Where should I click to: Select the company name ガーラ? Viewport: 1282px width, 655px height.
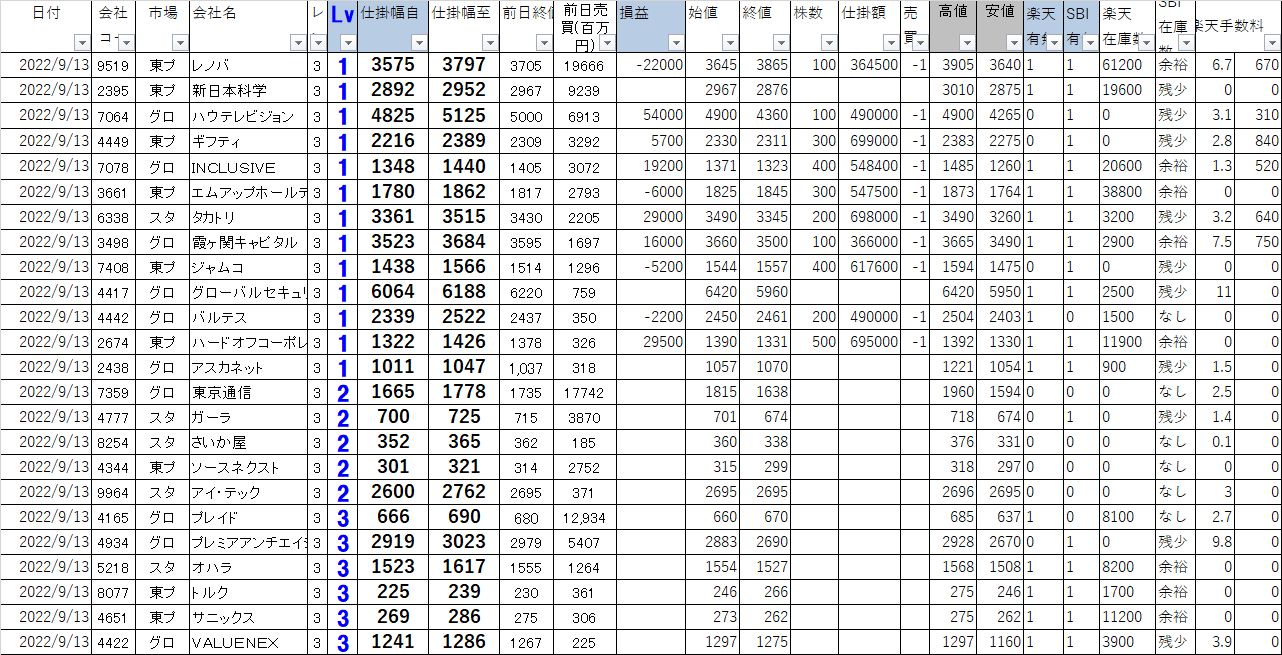point(212,417)
